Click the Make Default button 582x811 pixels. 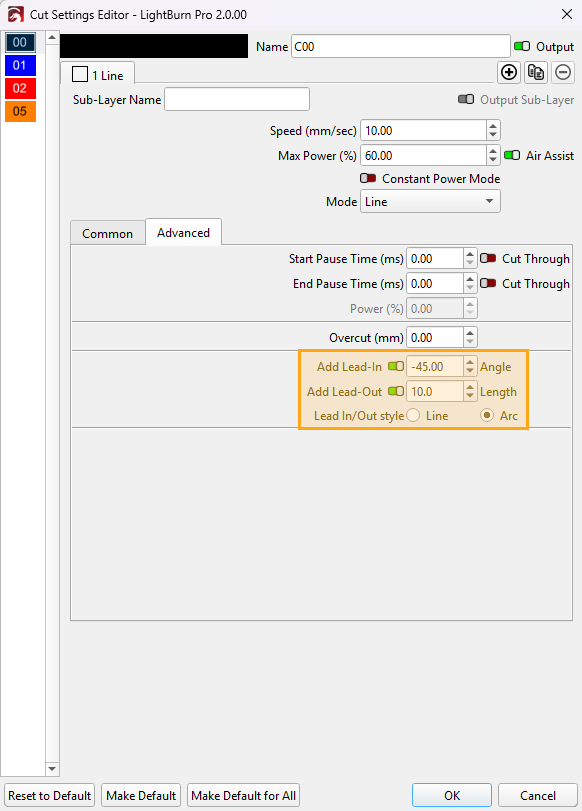point(141,795)
